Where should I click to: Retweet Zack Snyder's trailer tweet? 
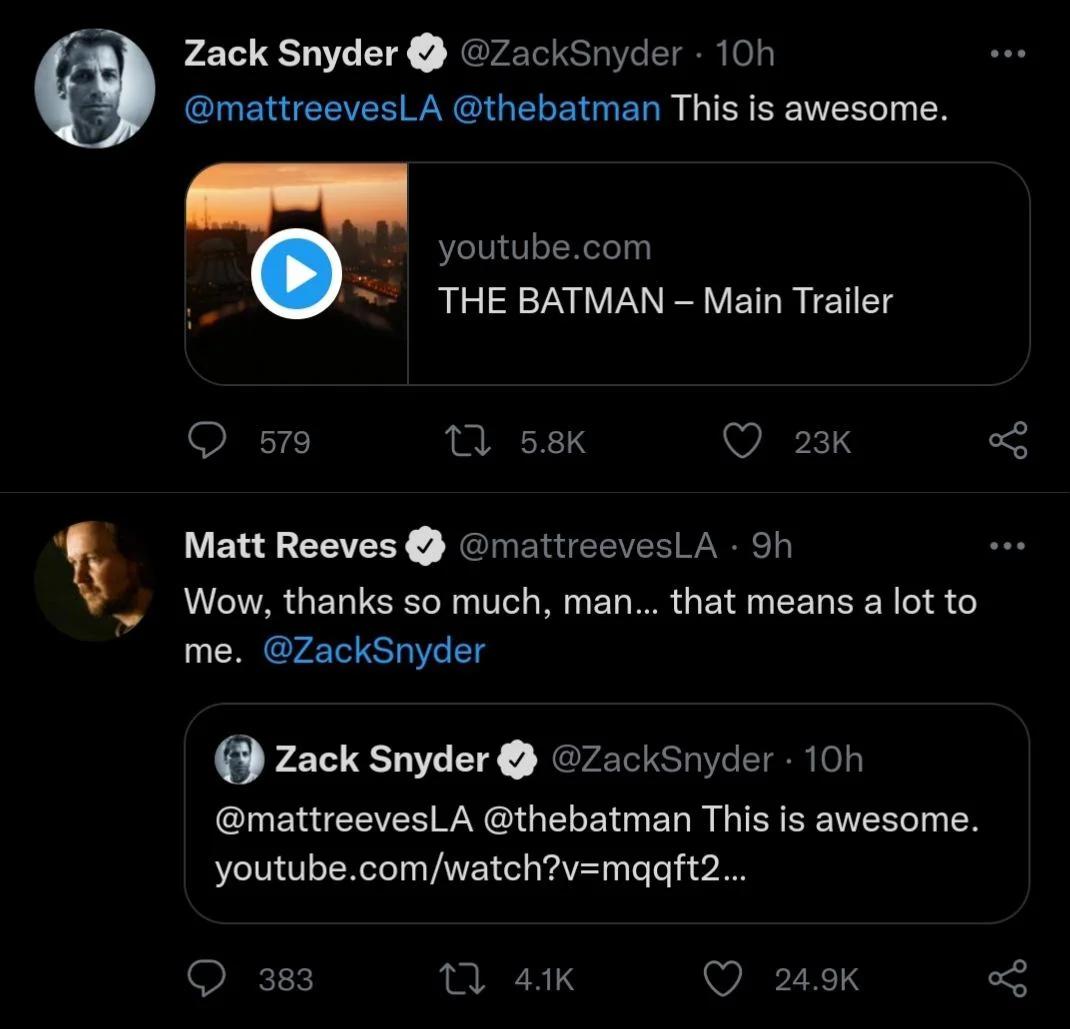[469, 441]
